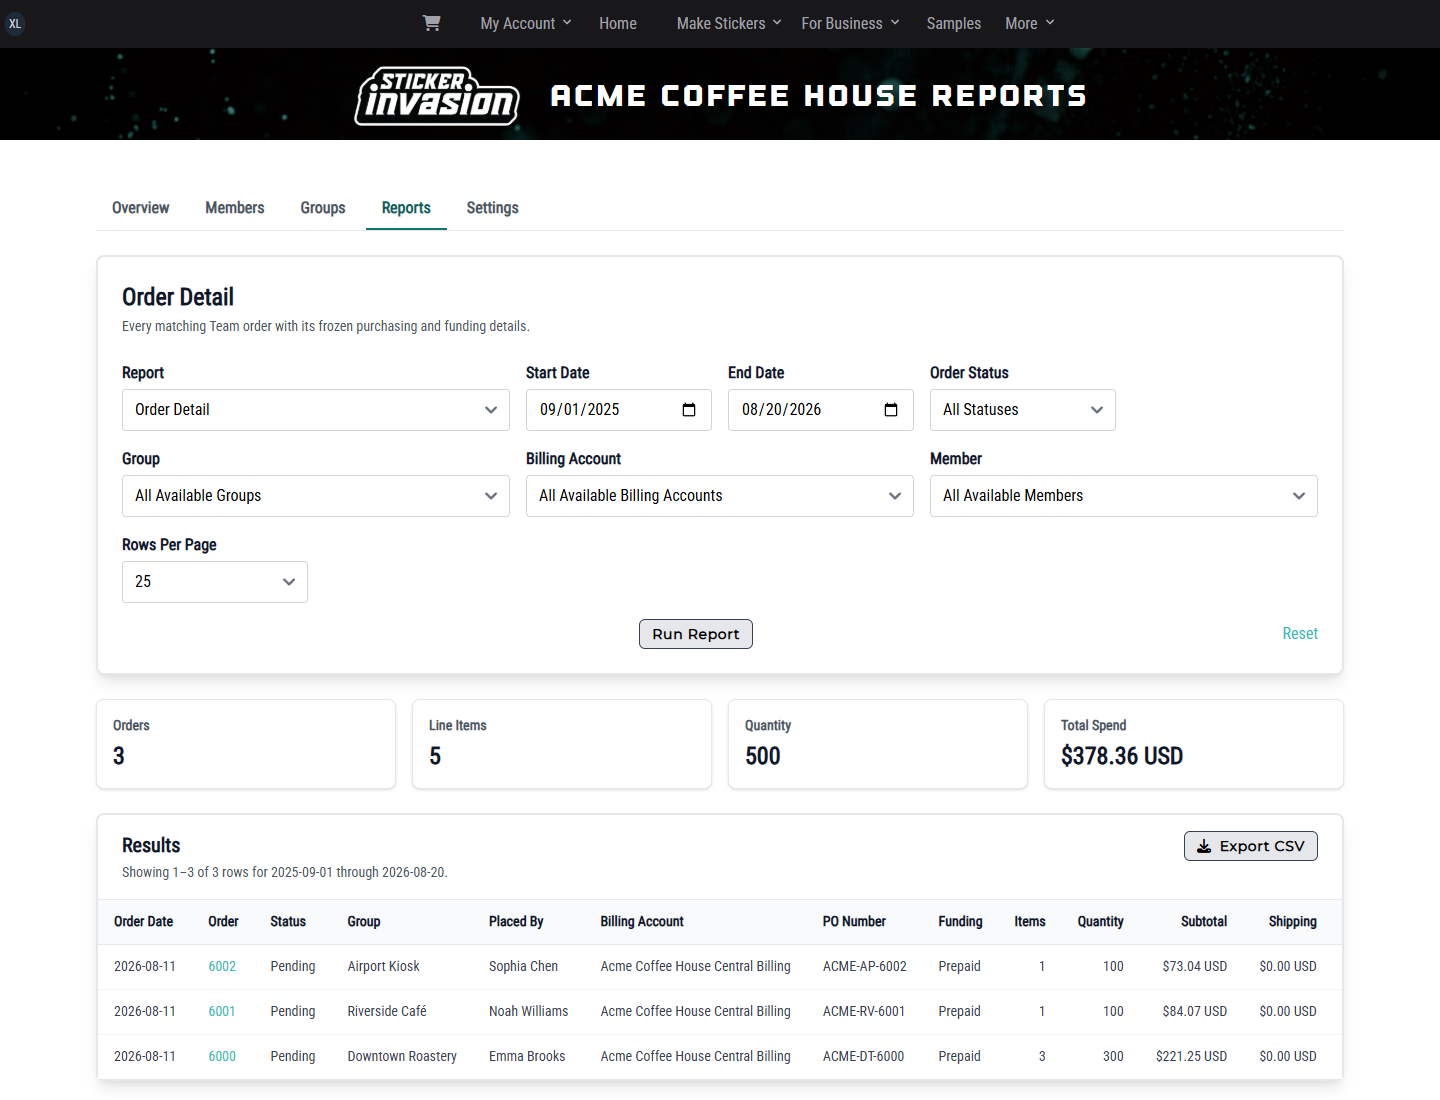Open the Group filter dropdown

coord(316,496)
